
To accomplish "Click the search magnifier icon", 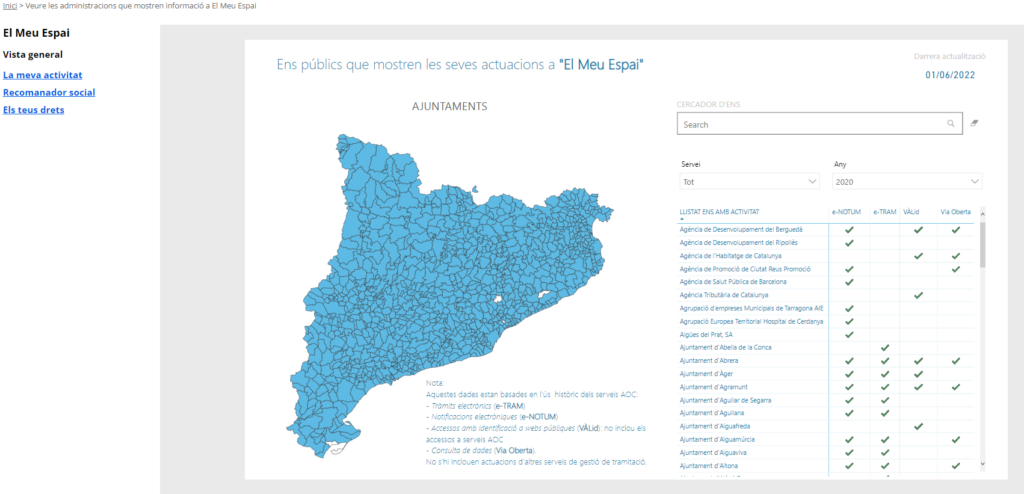I will 950,124.
